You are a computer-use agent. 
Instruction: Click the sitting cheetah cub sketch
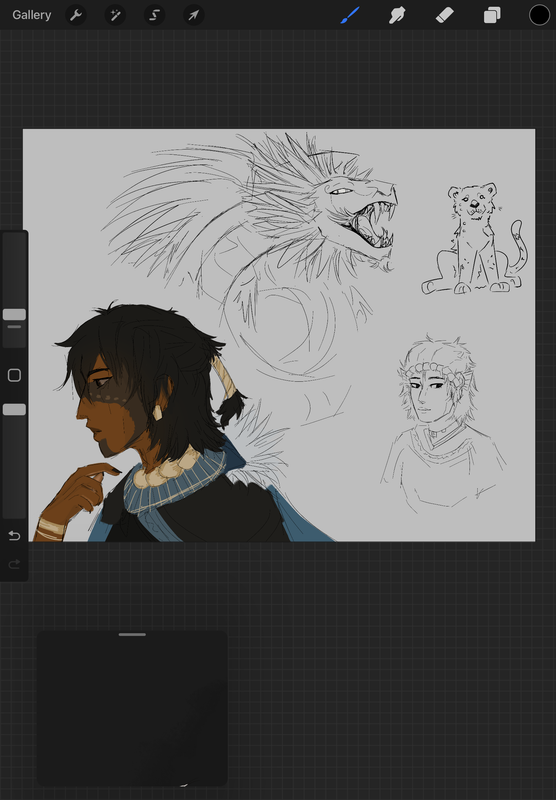point(474,239)
